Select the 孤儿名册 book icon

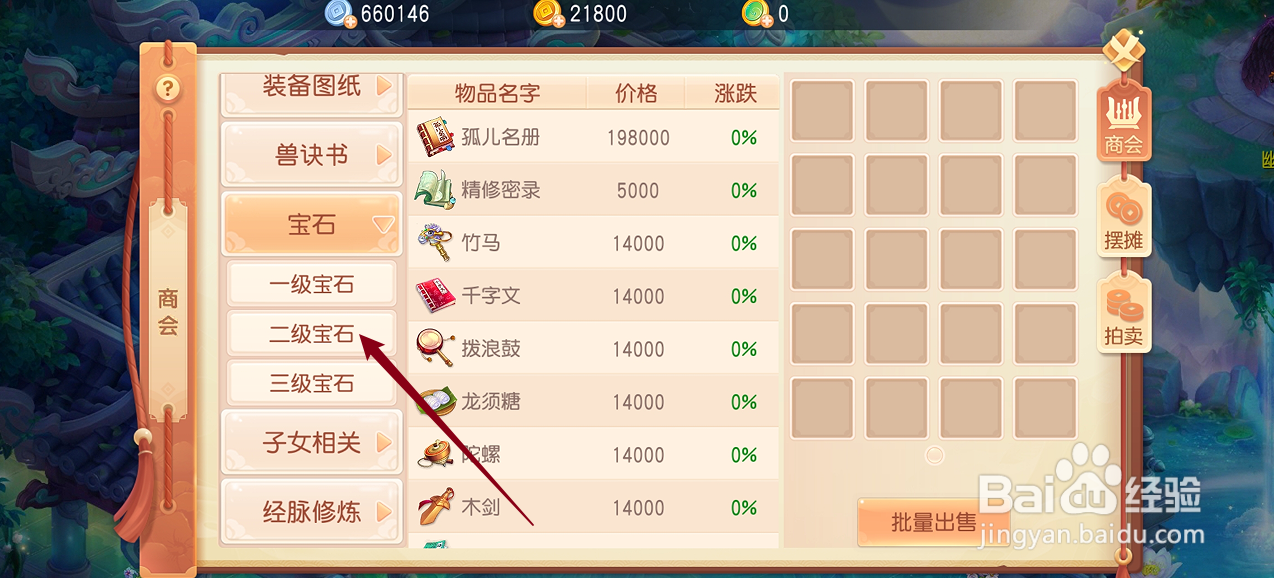click(435, 137)
